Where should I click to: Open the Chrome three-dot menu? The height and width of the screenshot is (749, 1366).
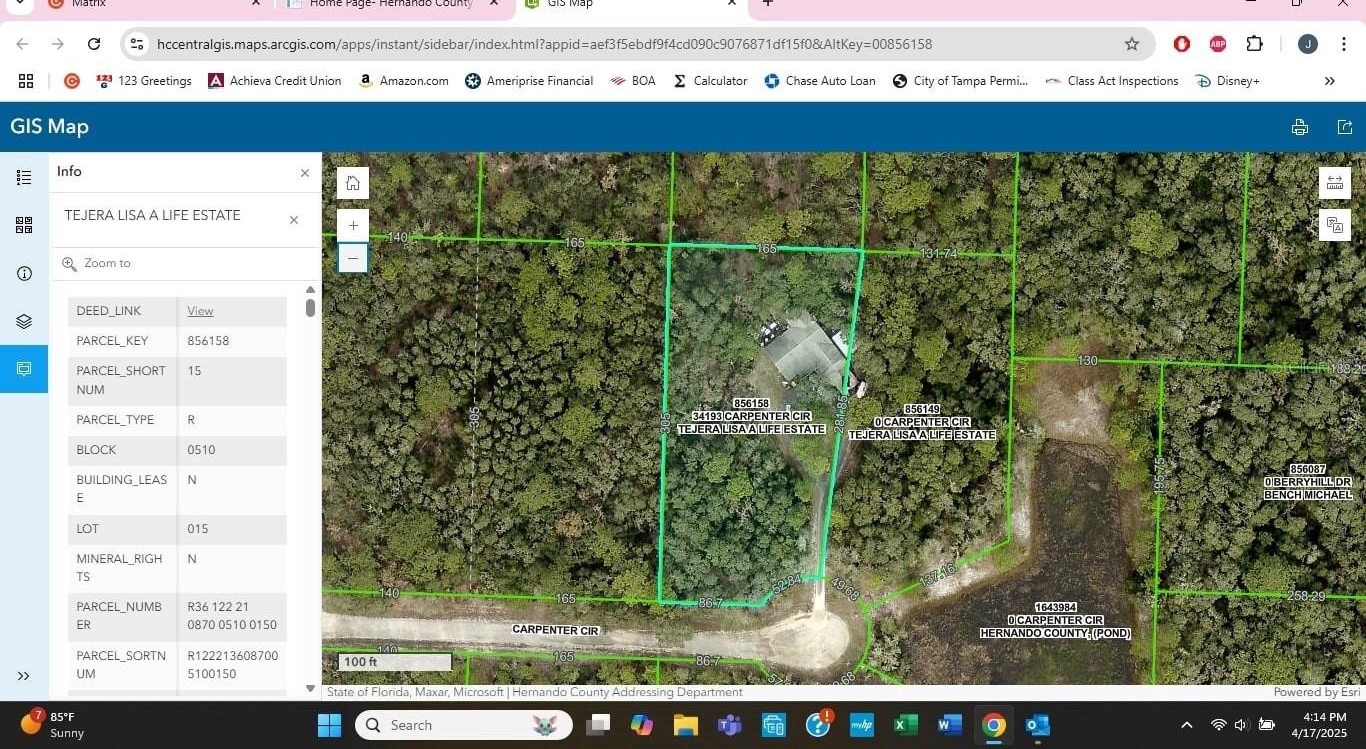(1345, 44)
